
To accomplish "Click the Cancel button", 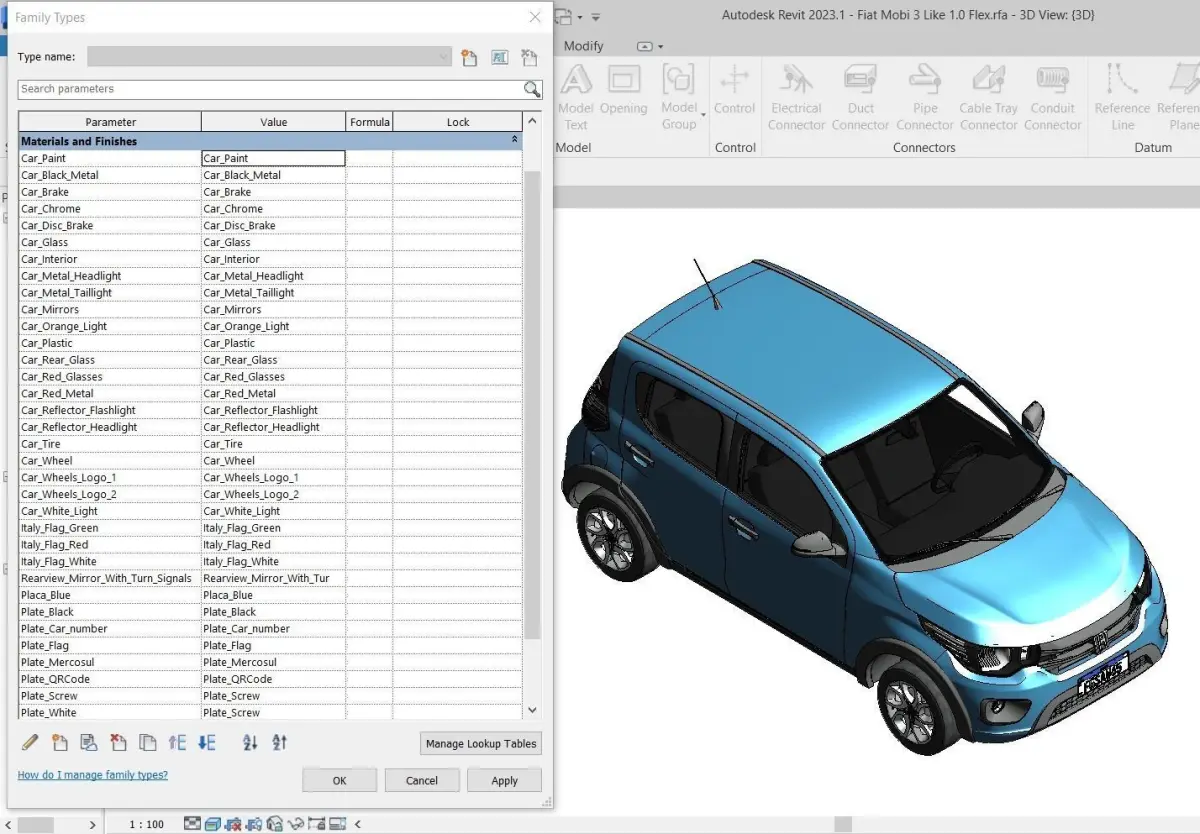I will coord(422,780).
